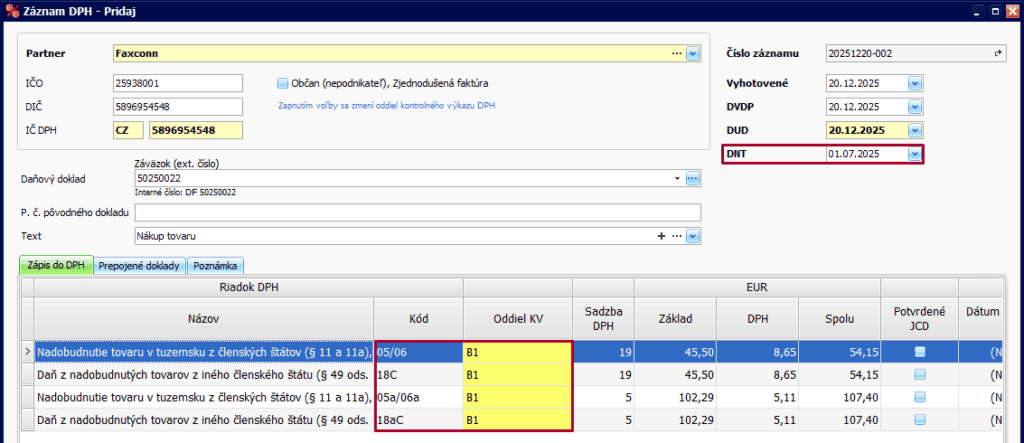Click the plus icon in the Text field
The image size is (1024, 443).
[x=660, y=236]
